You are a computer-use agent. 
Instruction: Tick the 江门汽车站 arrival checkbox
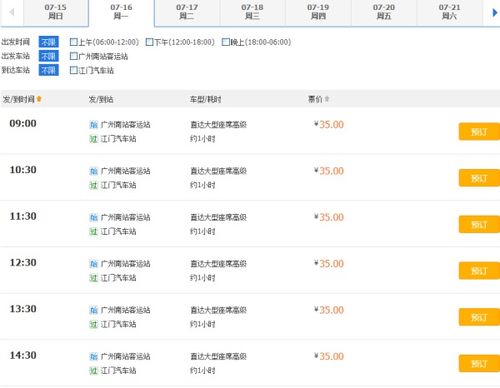(73, 70)
